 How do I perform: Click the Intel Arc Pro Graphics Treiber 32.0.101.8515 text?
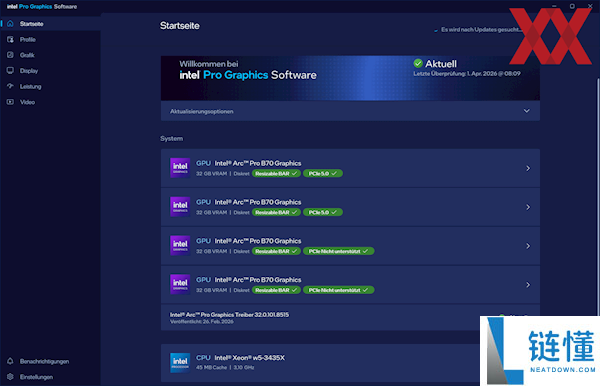(x=230, y=314)
